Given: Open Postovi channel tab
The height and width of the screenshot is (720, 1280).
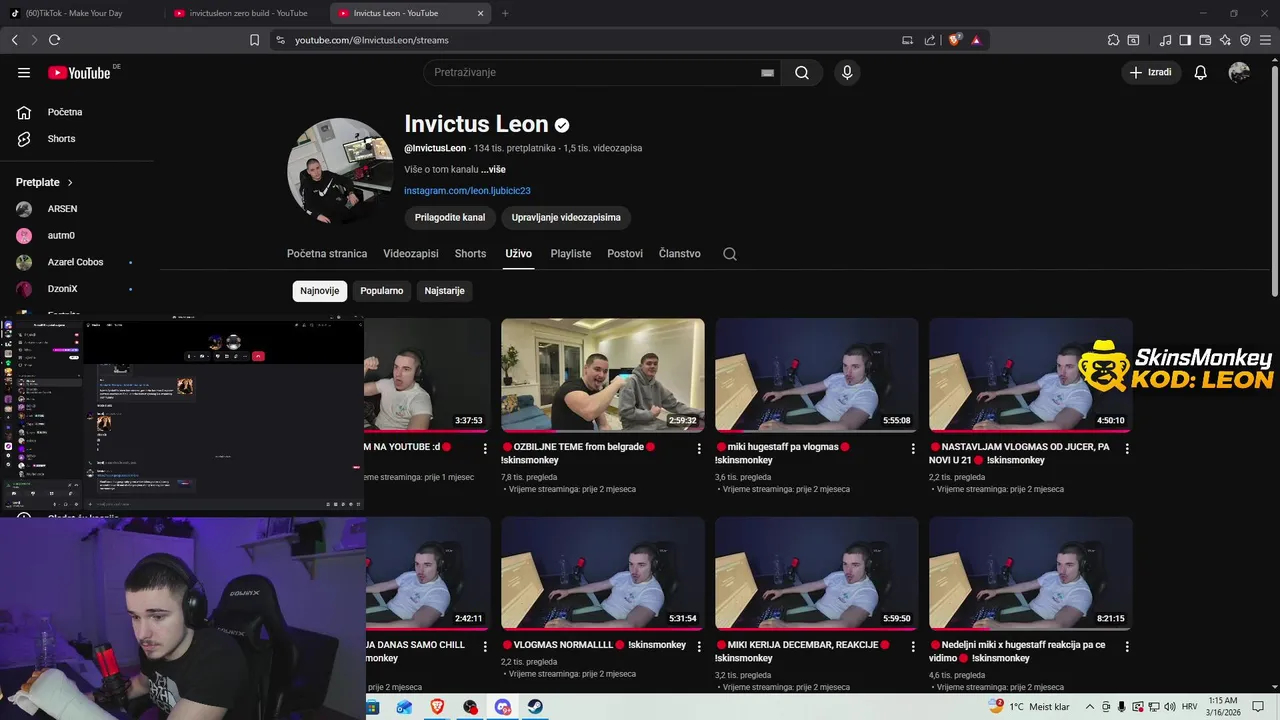Looking at the screenshot, I should click(x=625, y=254).
